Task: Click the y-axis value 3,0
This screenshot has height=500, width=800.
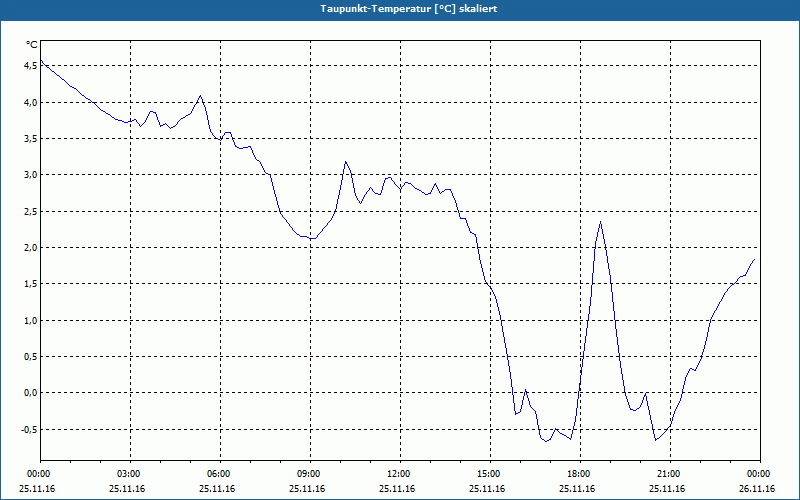Action: (30, 175)
